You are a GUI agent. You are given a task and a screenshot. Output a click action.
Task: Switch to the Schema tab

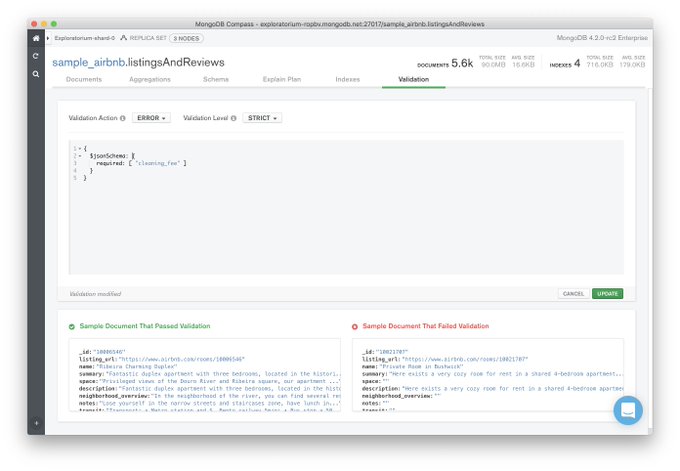(216, 79)
